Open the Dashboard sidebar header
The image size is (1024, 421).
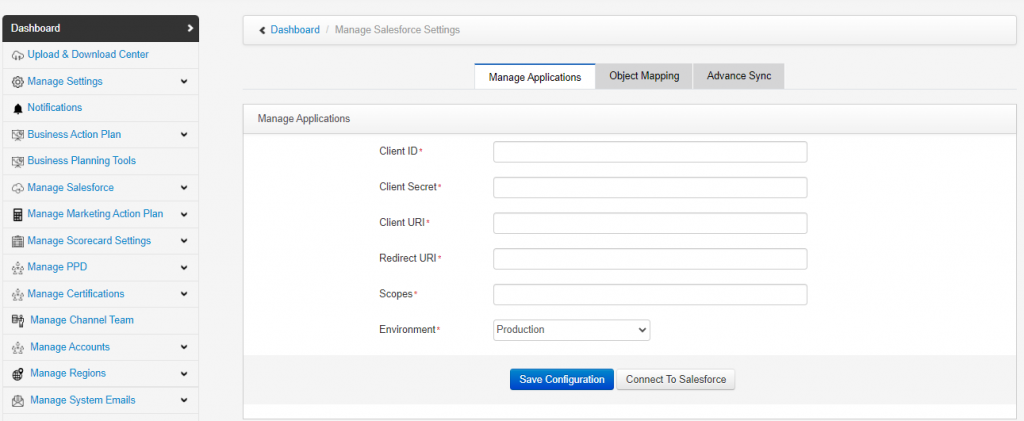(101, 28)
